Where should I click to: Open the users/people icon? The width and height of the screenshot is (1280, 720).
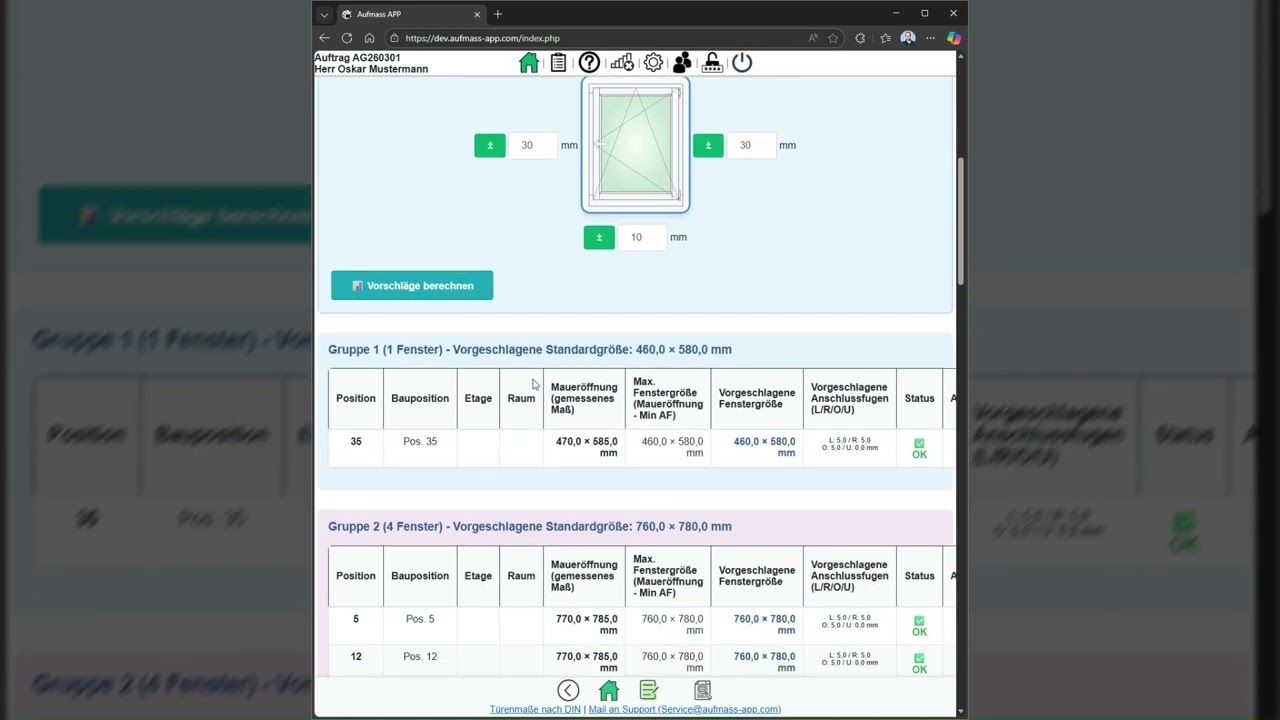682,62
